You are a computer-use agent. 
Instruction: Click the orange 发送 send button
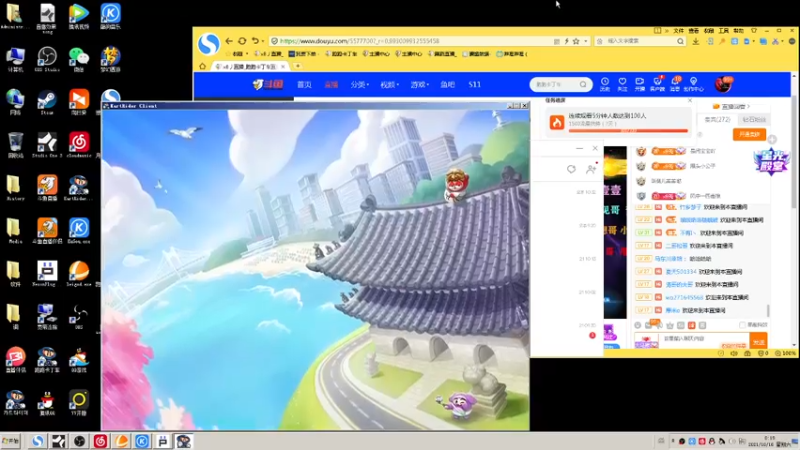[x=759, y=342]
